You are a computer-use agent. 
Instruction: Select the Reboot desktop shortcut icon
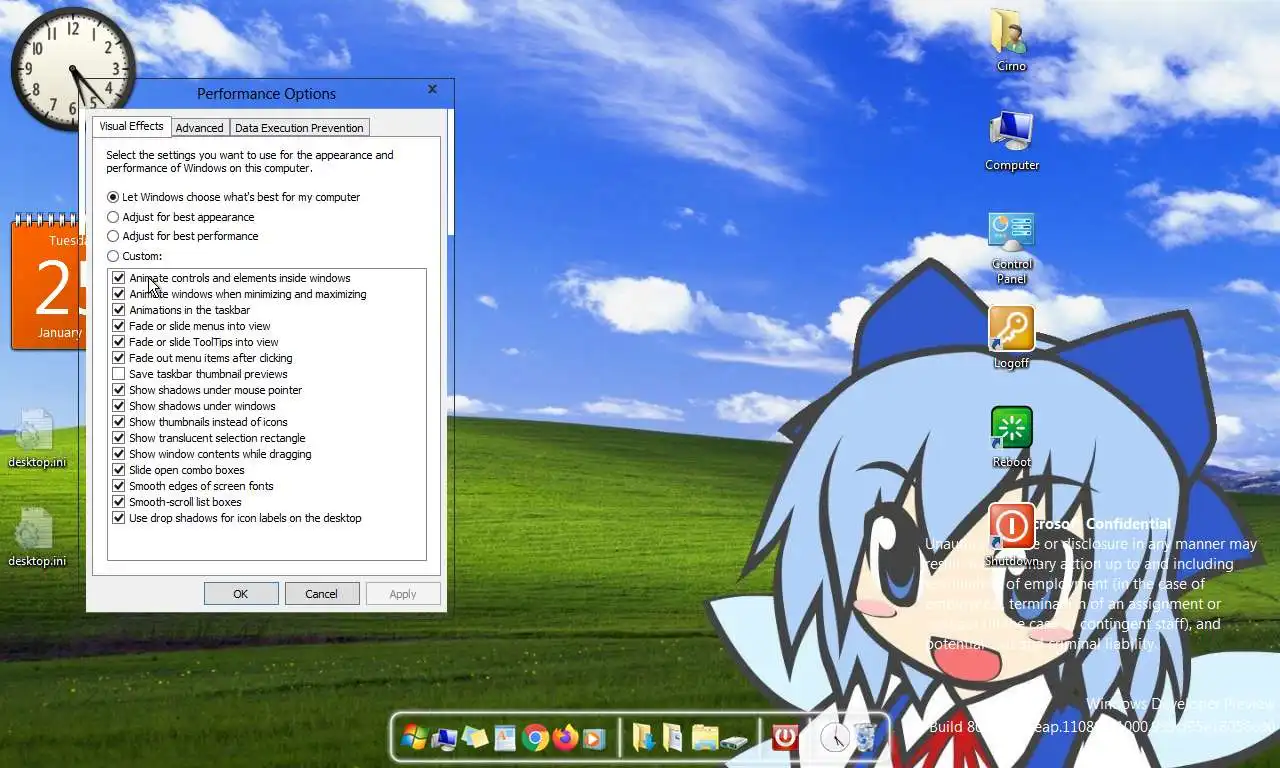pyautogui.click(x=1011, y=437)
